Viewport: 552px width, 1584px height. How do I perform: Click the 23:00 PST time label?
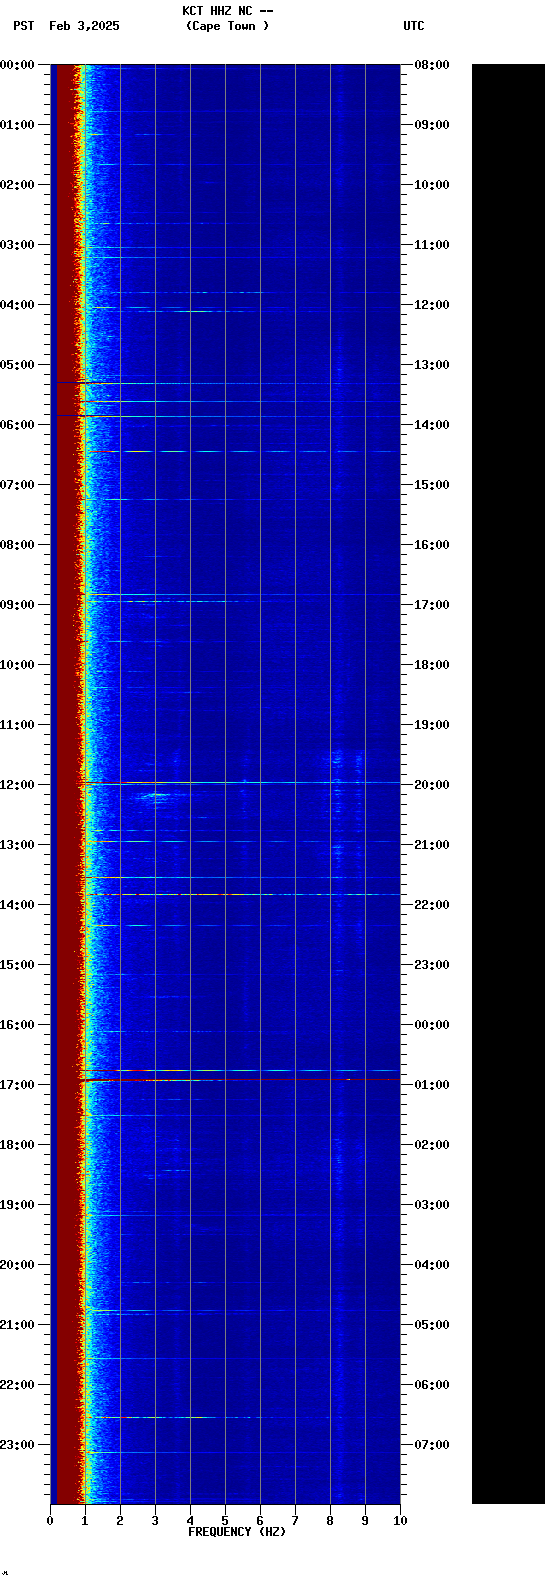[17, 1445]
